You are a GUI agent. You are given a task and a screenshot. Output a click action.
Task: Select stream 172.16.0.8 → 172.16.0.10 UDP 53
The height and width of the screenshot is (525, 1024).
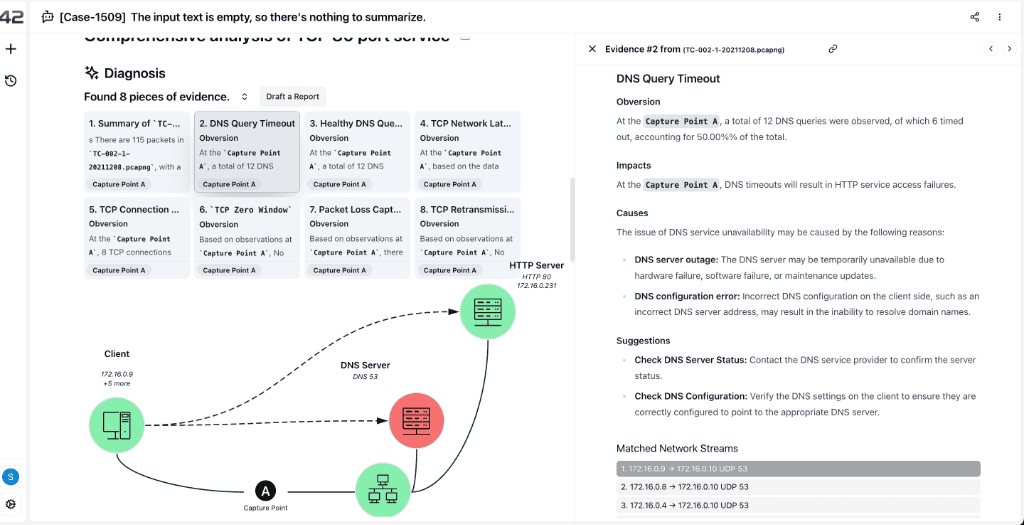(798, 487)
